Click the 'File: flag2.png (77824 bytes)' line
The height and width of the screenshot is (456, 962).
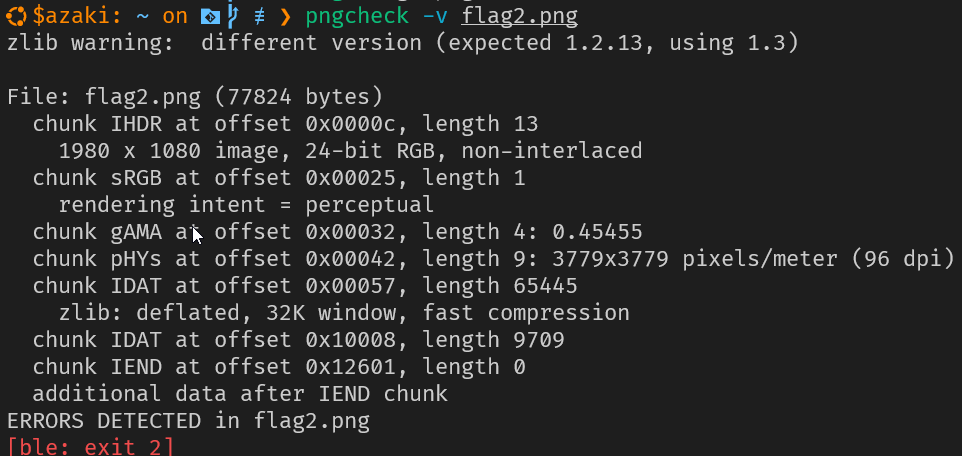[x=195, y=96]
